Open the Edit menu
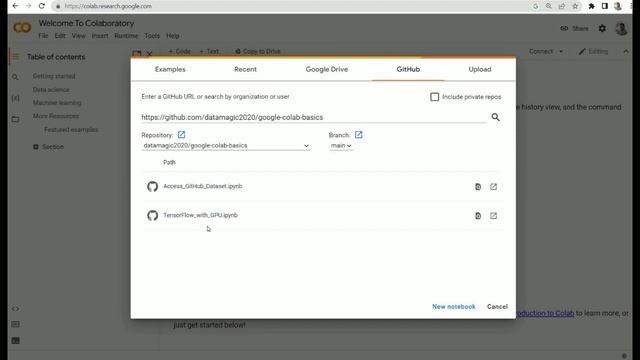Image resolution: width=640 pixels, height=360 pixels. (x=60, y=36)
